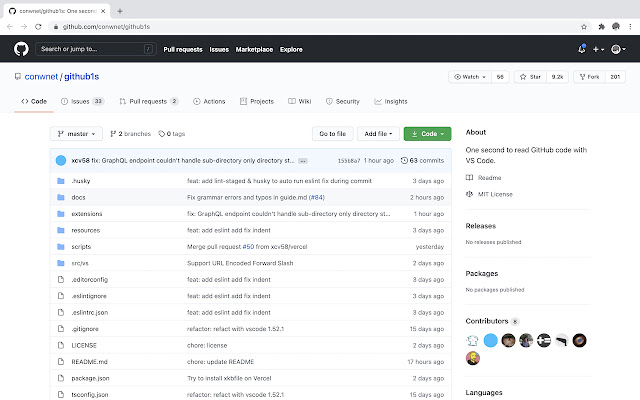Viewport: 640px width, 400px height.
Task: Open the #50 pull request link
Action: 248,247
